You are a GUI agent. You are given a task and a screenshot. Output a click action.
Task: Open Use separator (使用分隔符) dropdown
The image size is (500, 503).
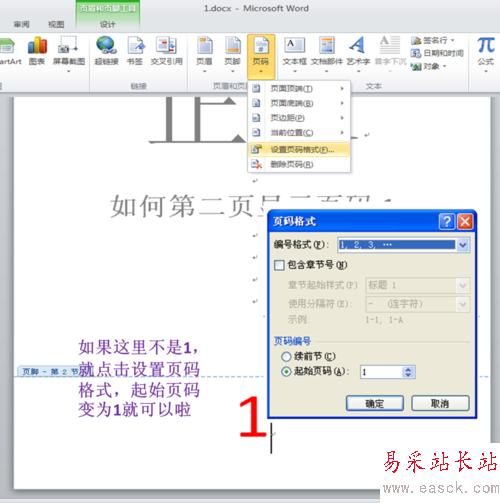click(463, 304)
